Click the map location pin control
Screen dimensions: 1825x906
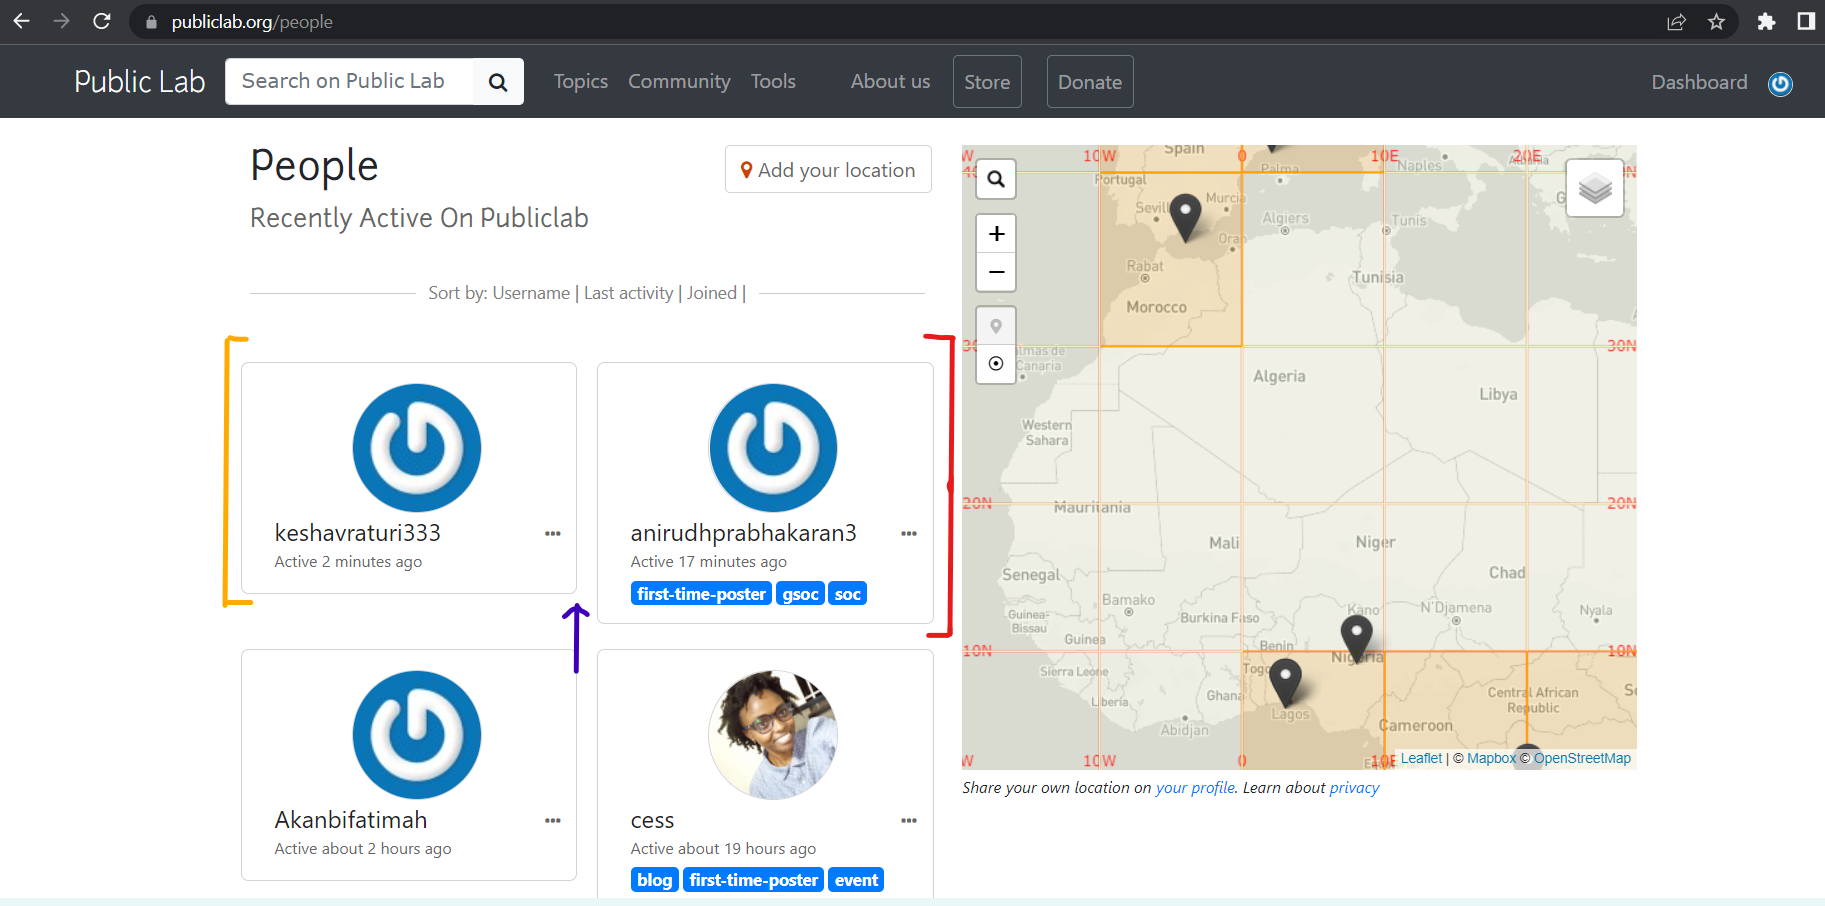pyautogui.click(x=996, y=326)
